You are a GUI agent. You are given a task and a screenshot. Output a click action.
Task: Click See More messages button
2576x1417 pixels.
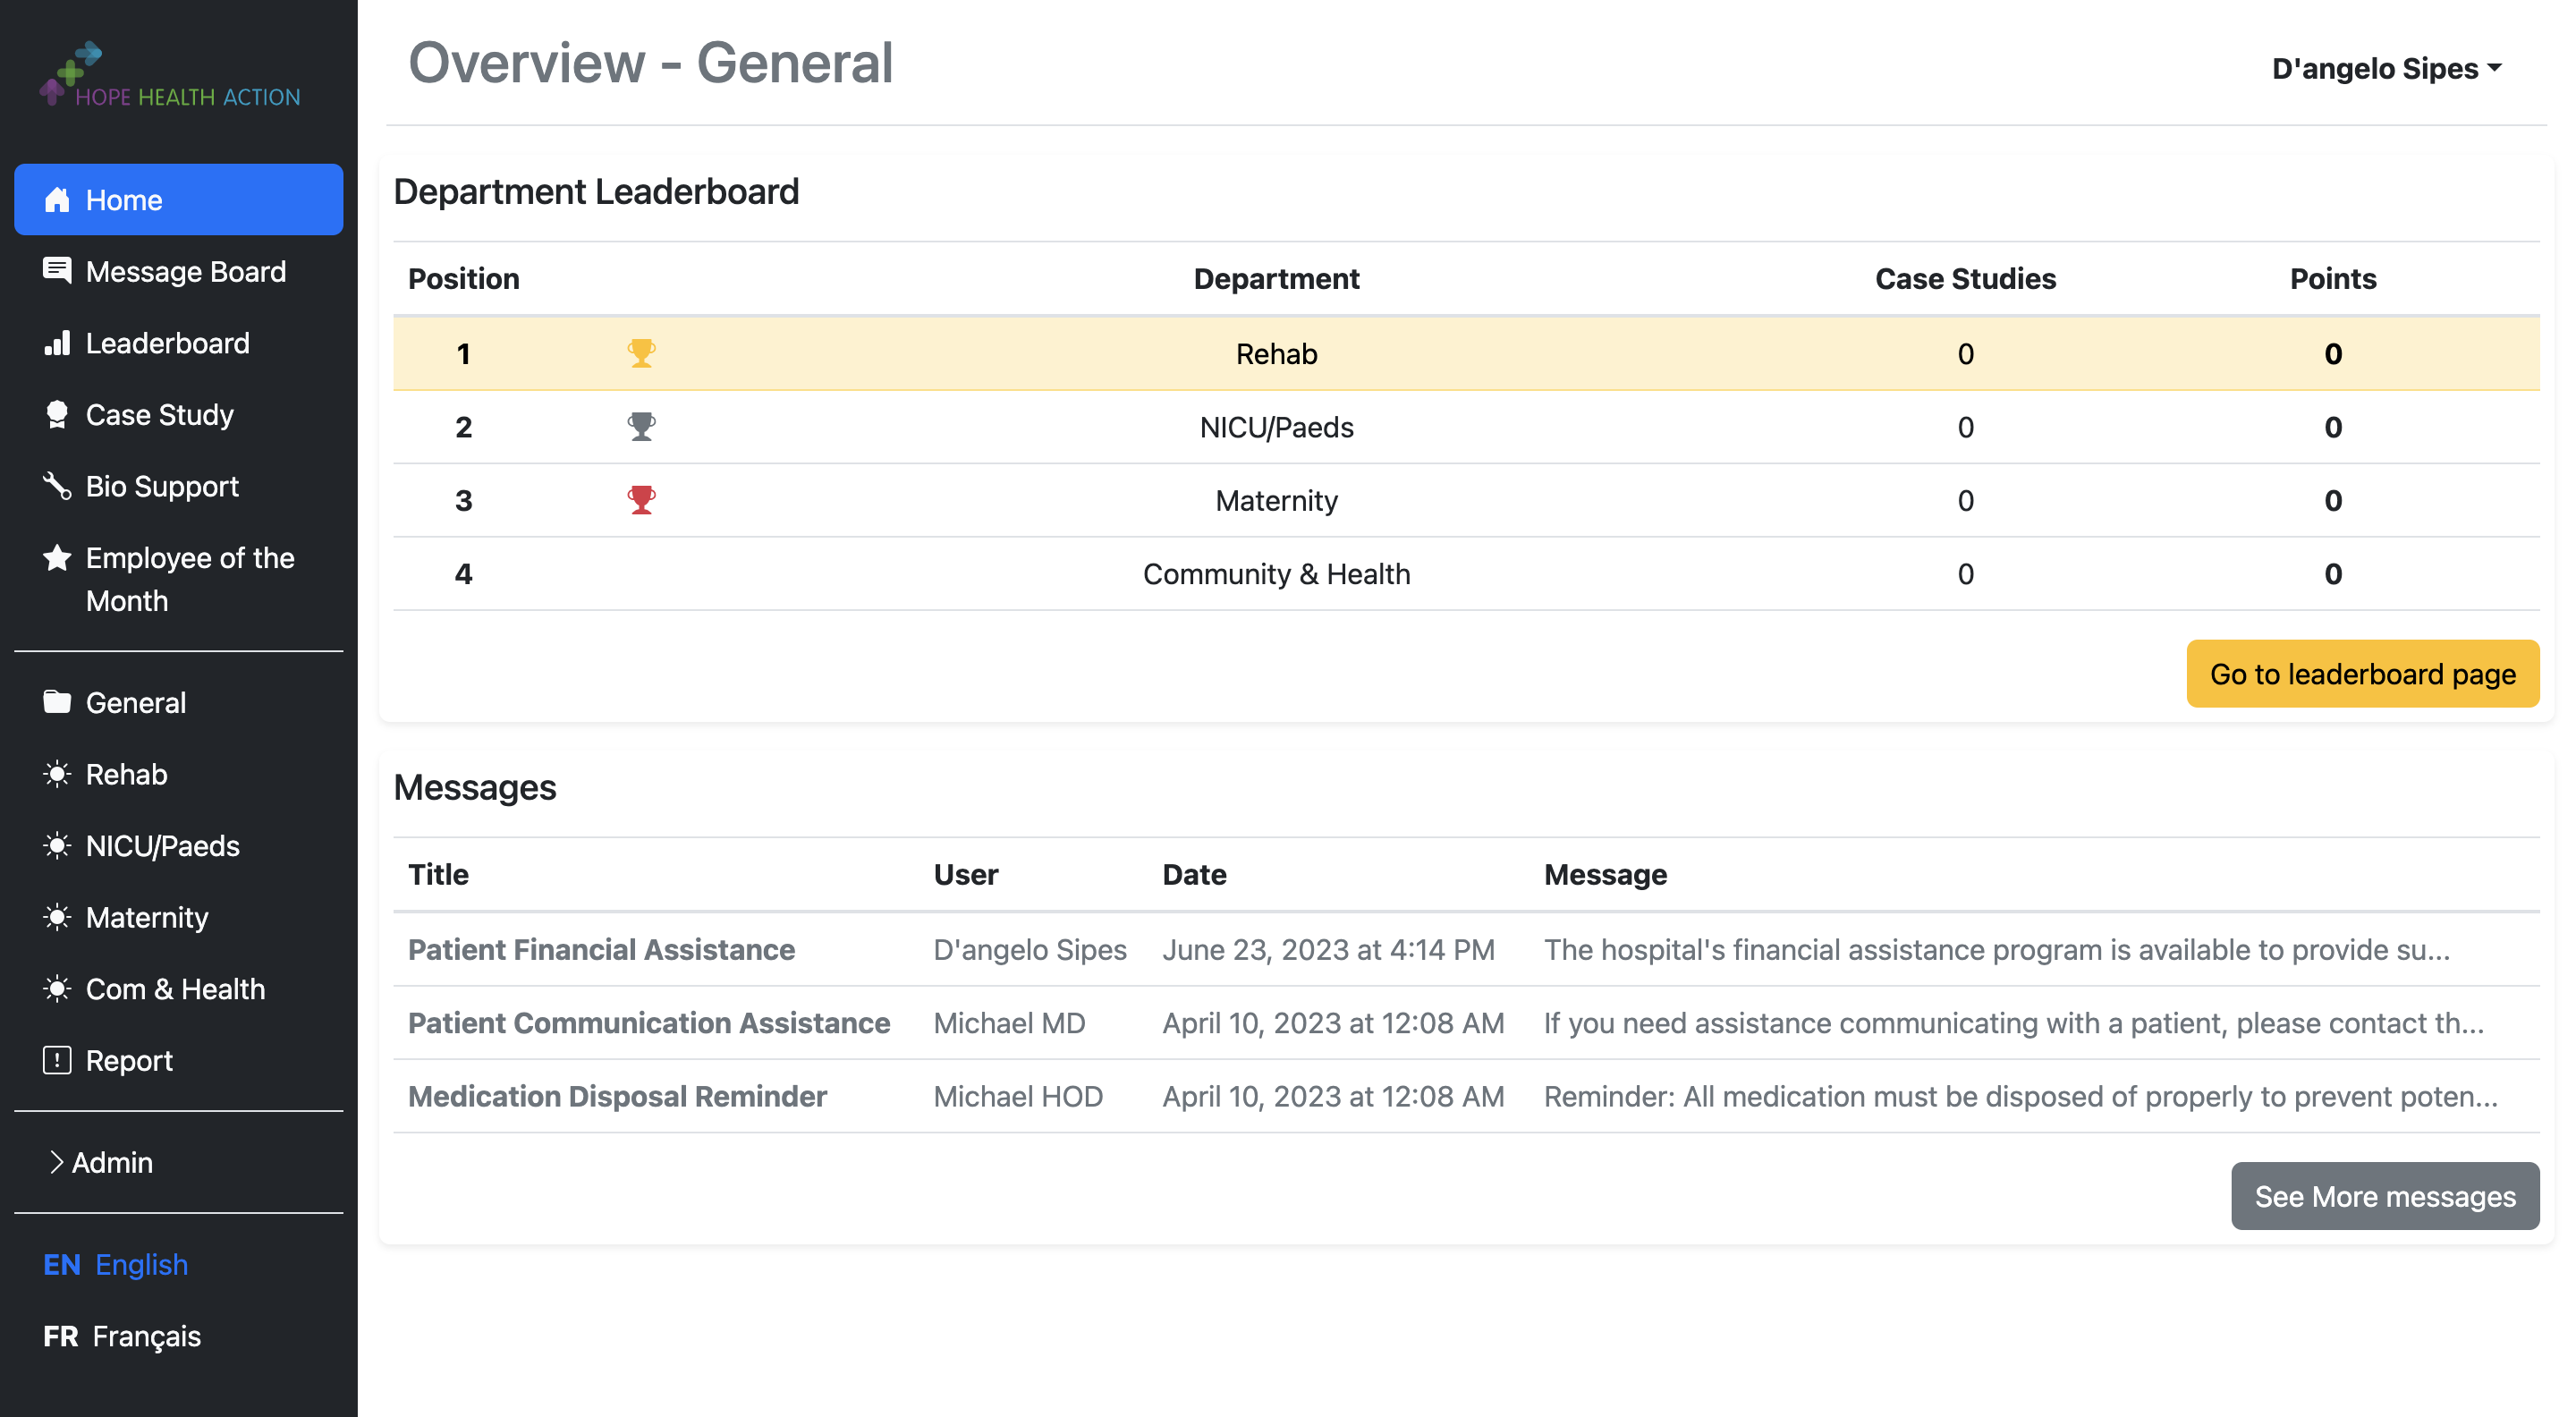[2384, 1196]
